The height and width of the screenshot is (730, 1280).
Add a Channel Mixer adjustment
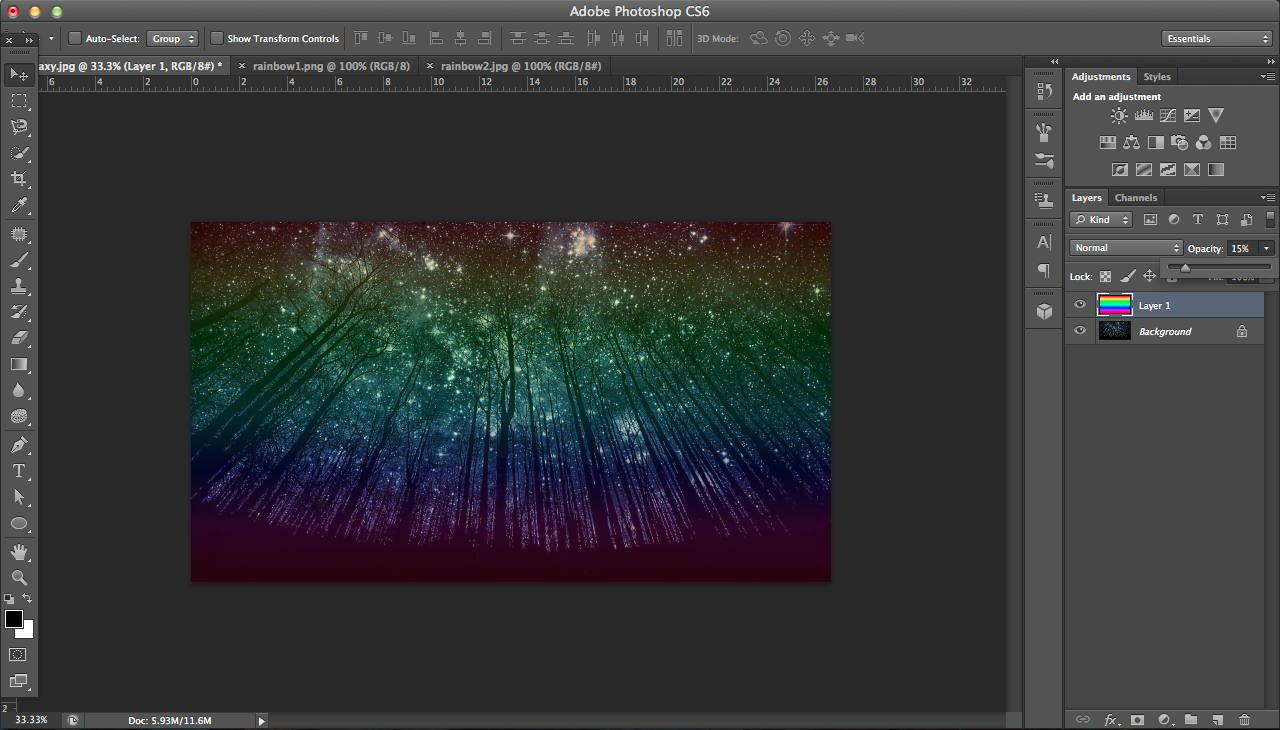click(1204, 143)
